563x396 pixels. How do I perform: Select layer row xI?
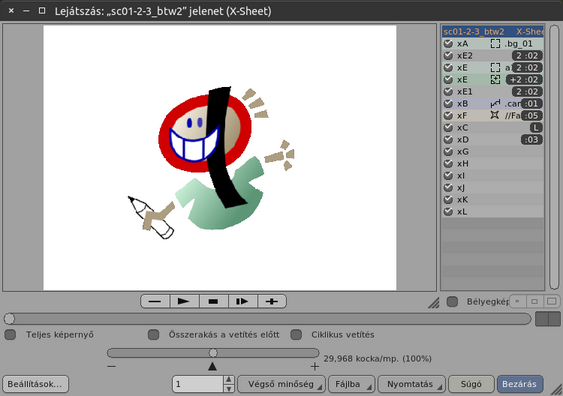(493, 176)
